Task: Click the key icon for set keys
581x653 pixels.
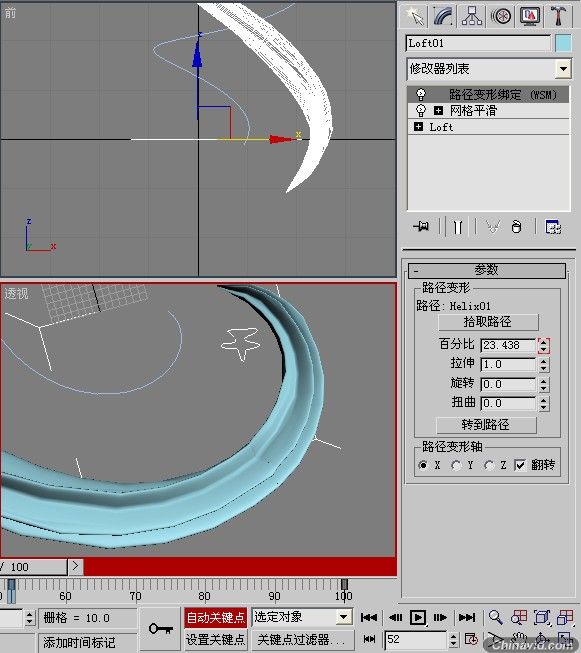Action: pos(161,628)
